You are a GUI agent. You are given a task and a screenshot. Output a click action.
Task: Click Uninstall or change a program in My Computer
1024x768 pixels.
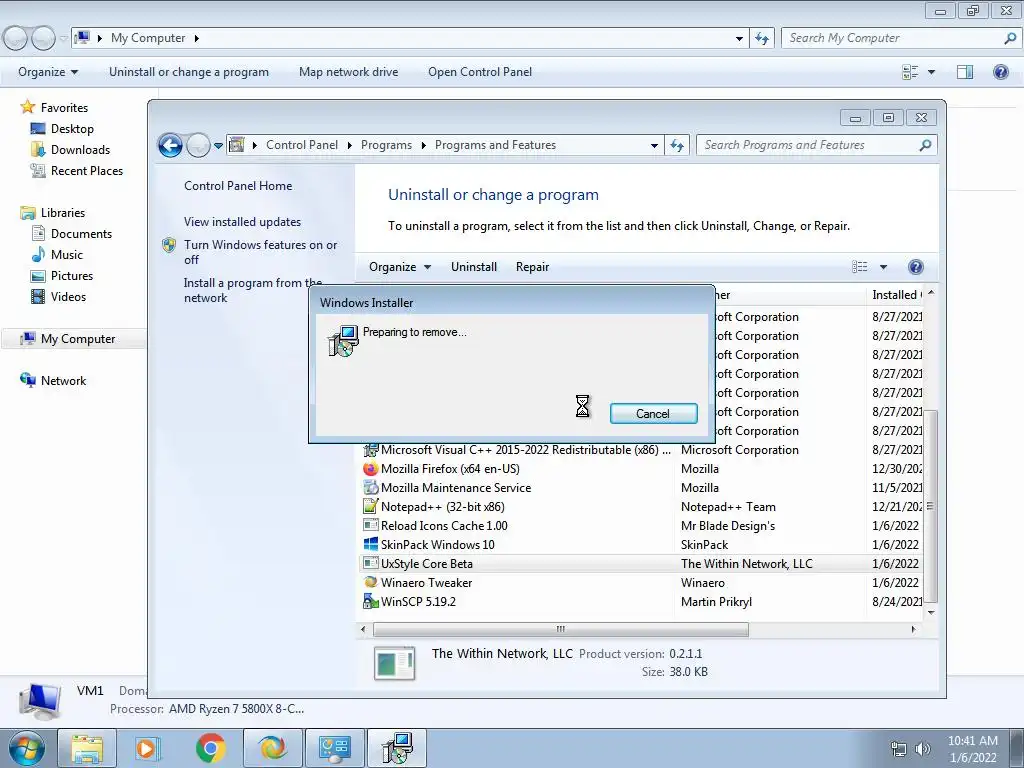189,72
